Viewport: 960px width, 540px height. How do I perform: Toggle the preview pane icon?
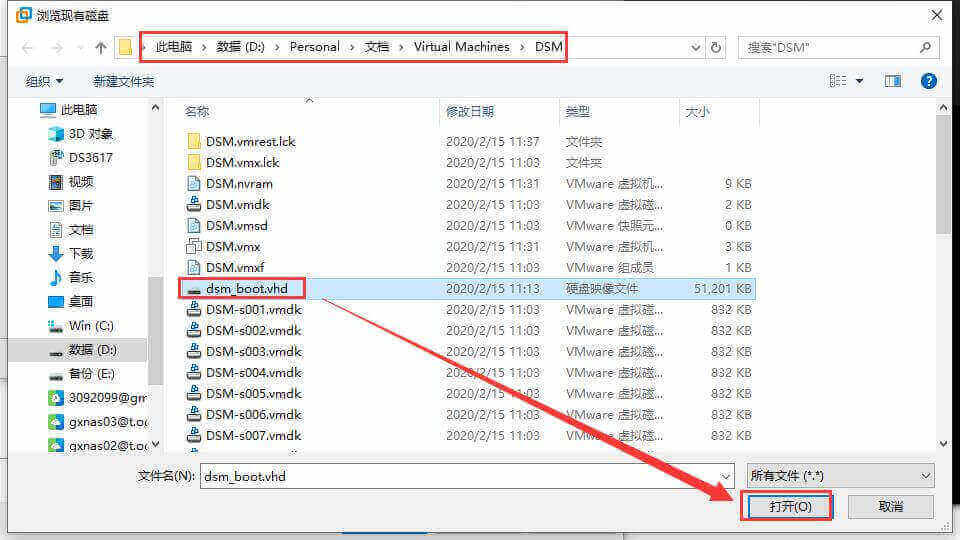893,81
